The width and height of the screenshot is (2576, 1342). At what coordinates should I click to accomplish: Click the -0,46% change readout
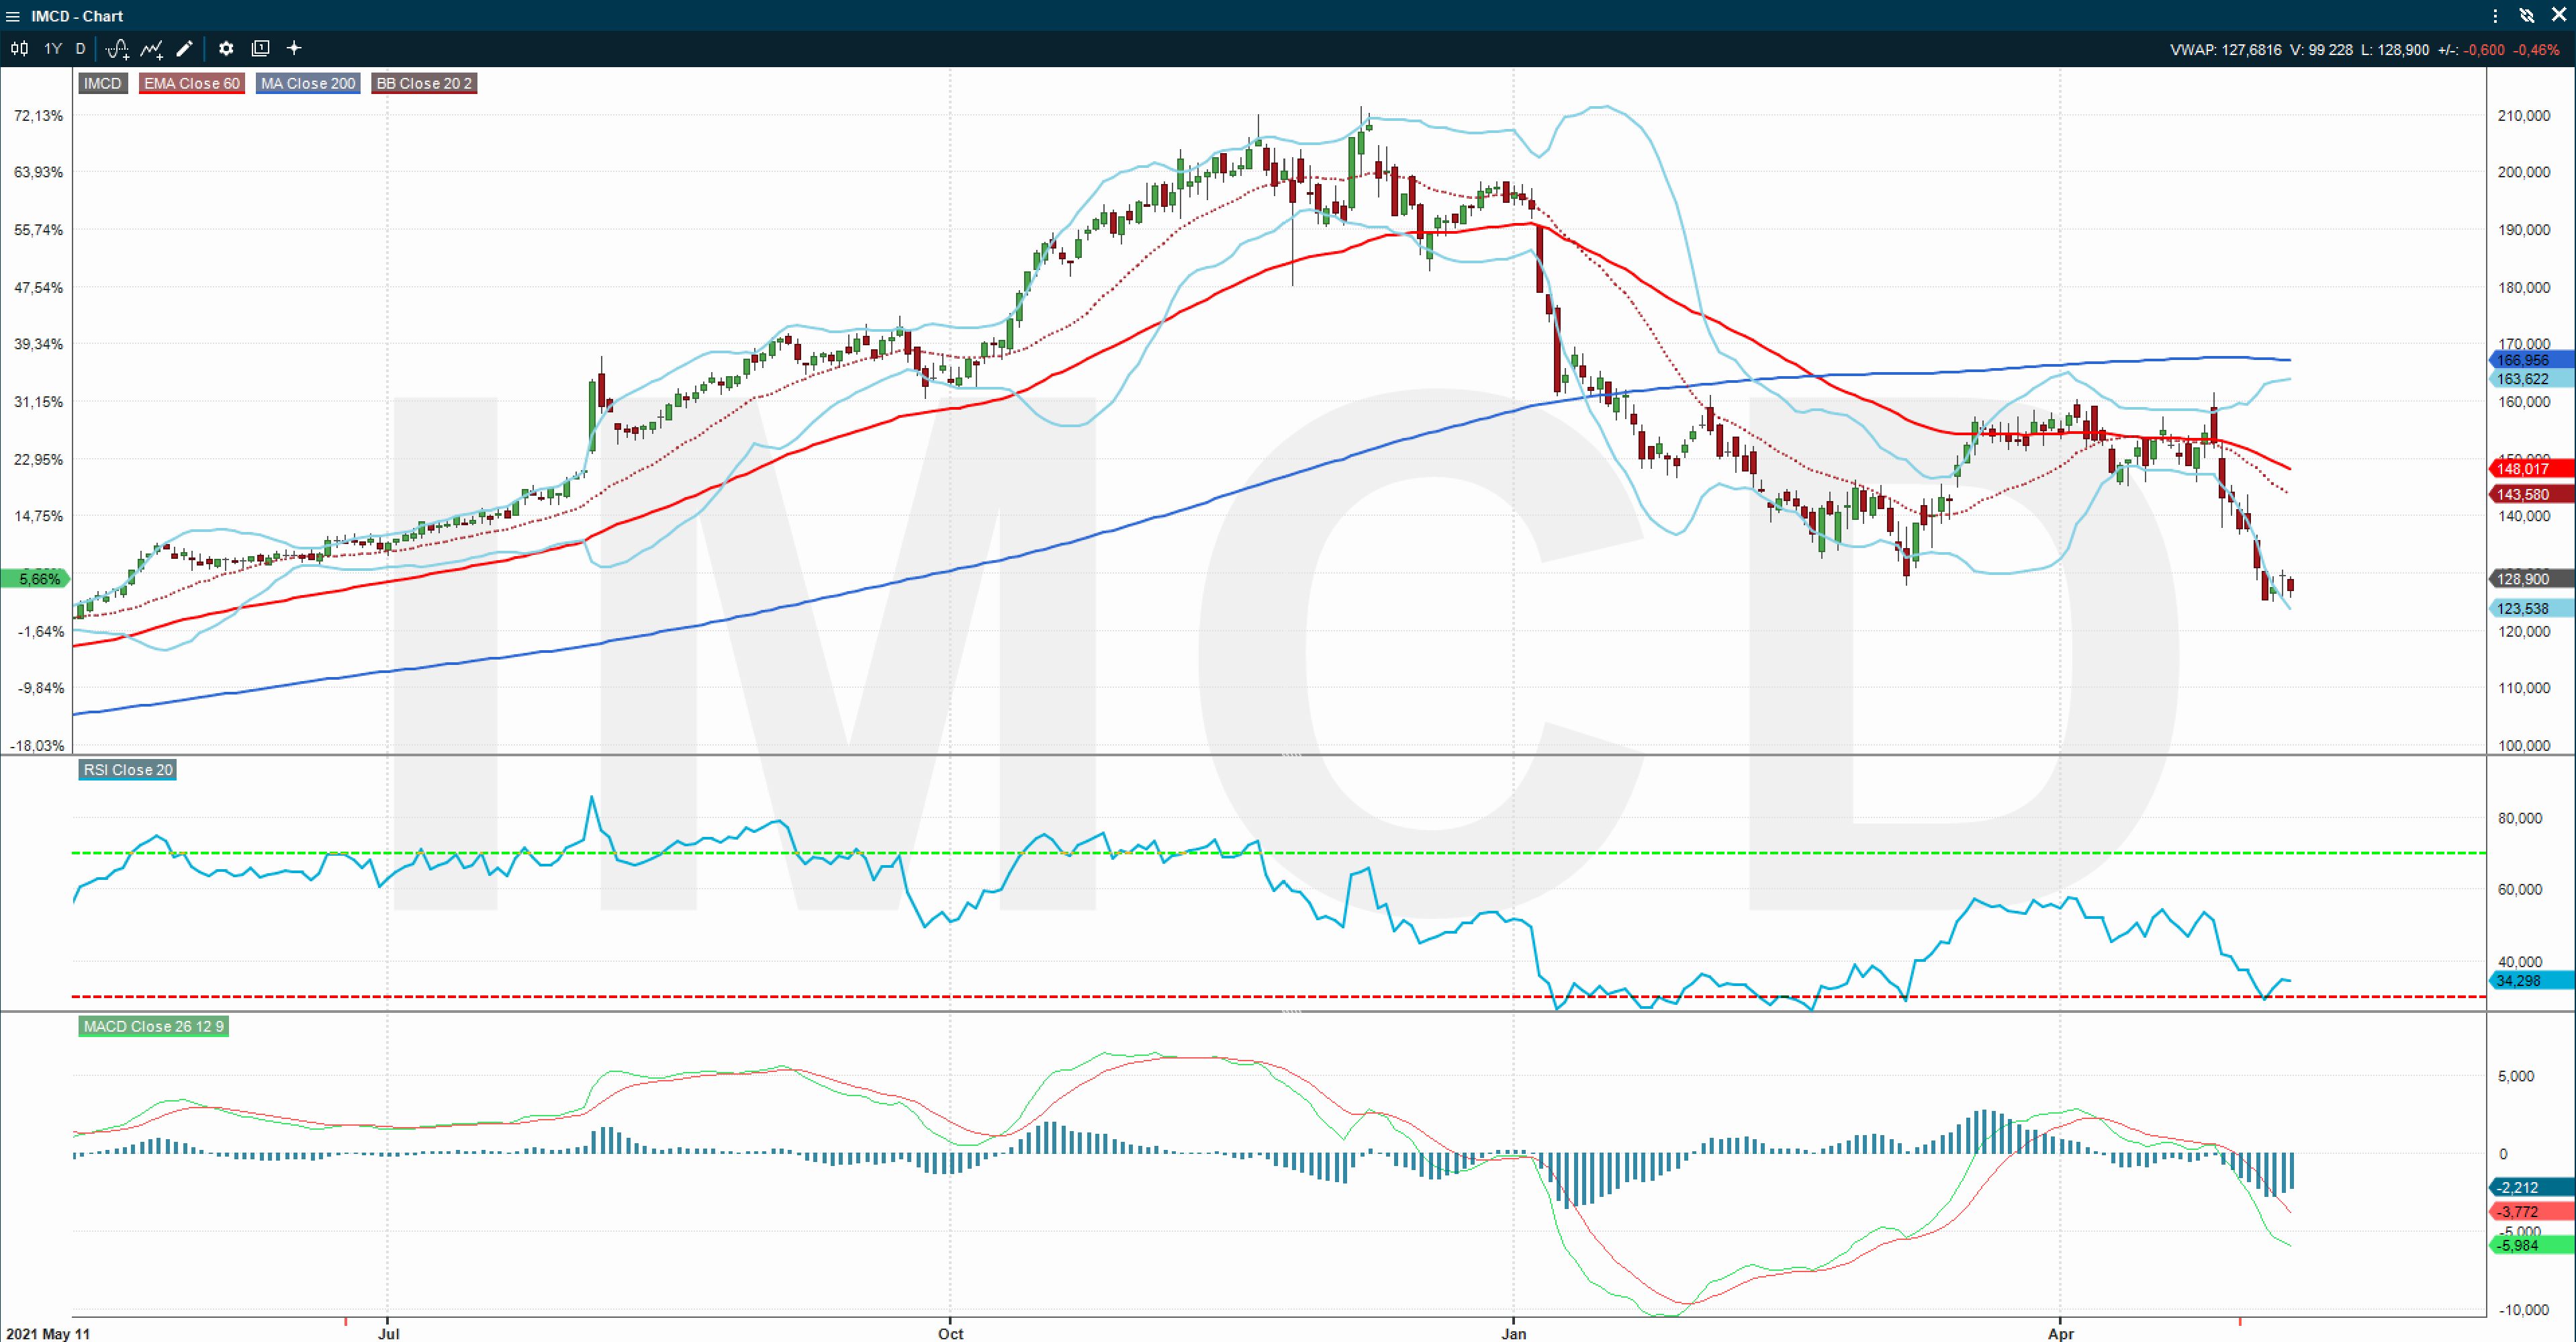(x=2537, y=49)
